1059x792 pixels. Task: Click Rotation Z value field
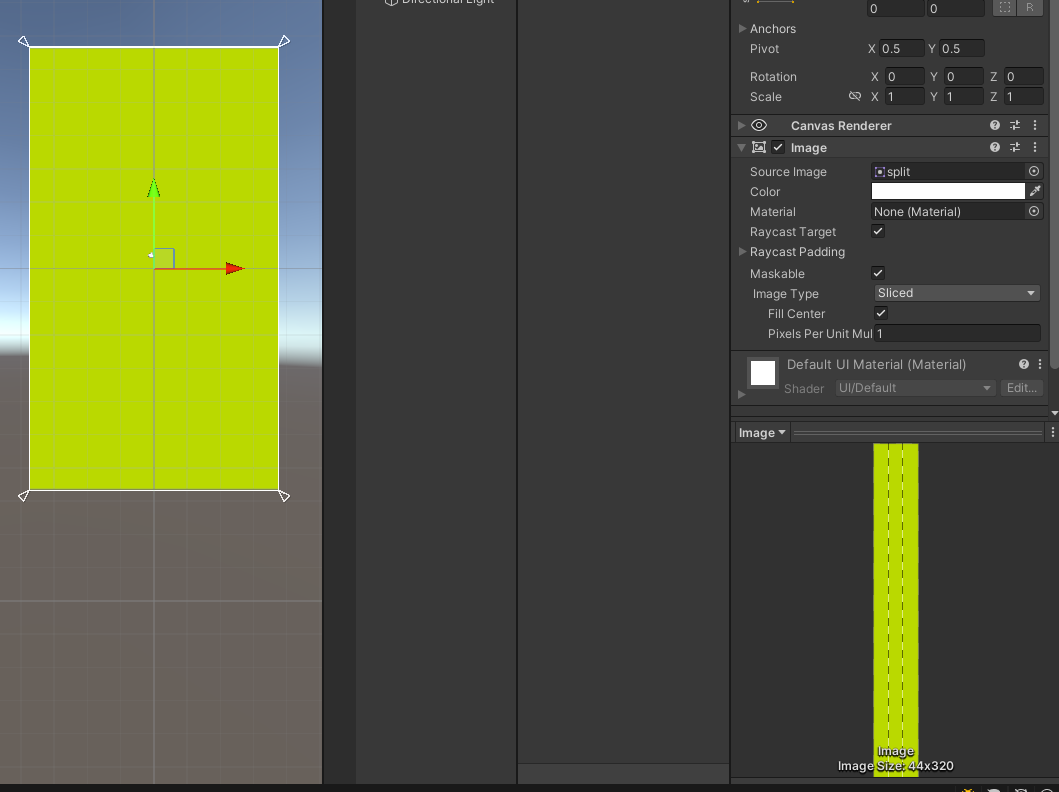click(x=1024, y=77)
